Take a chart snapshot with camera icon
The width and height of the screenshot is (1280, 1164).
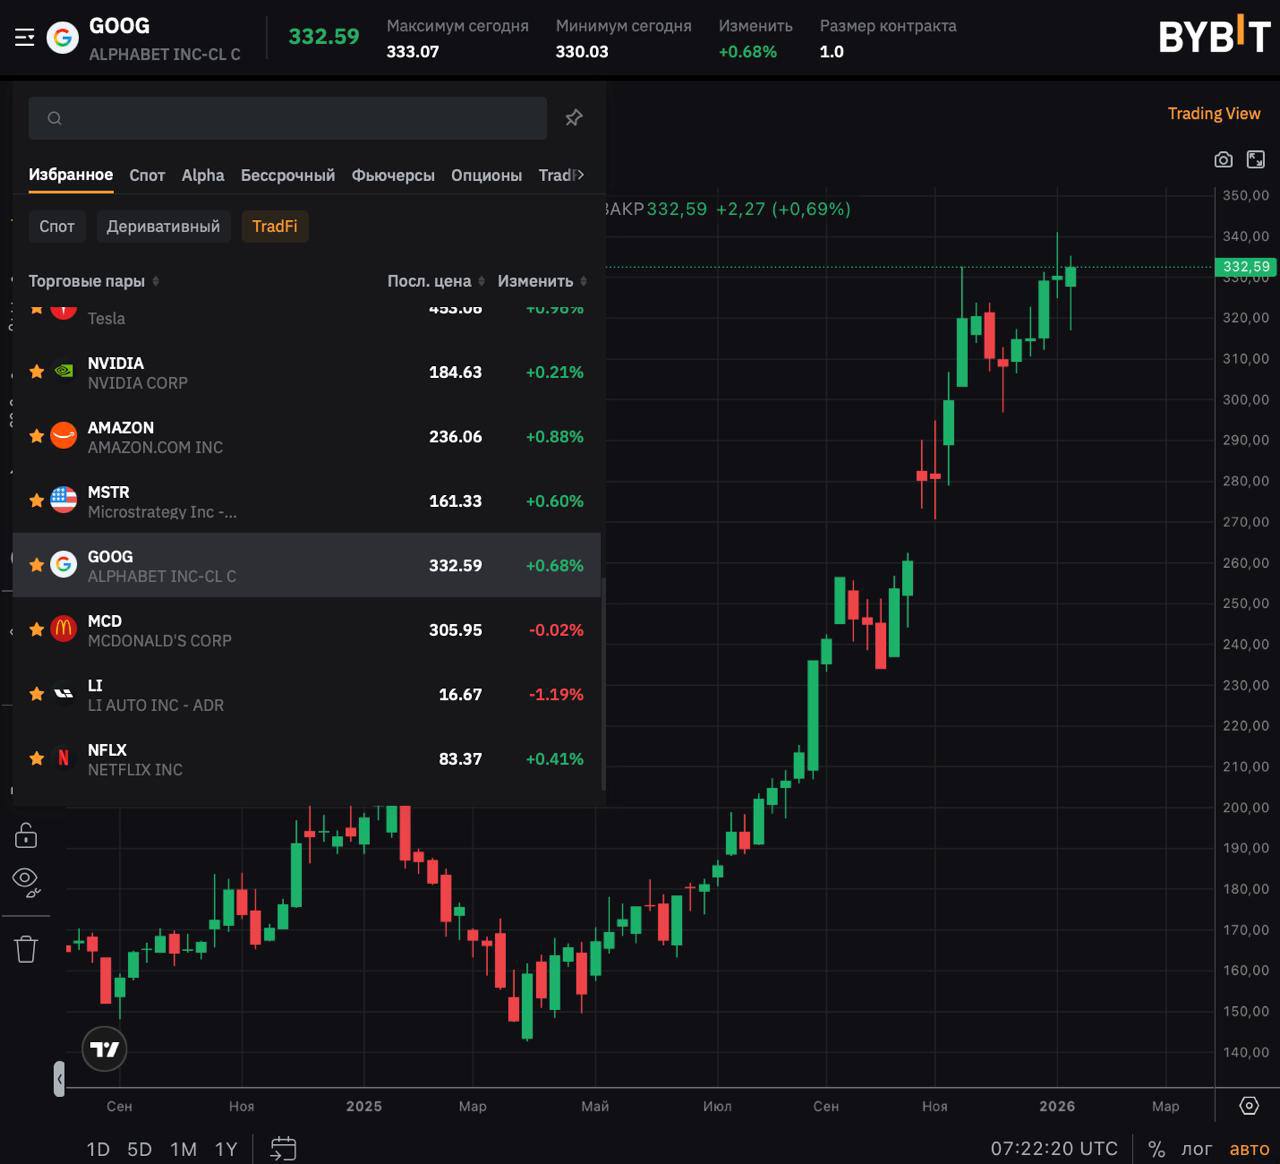(1223, 160)
